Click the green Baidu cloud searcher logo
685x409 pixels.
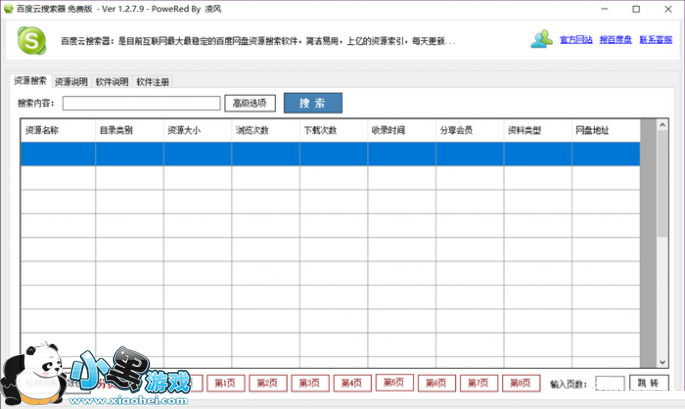(x=31, y=42)
